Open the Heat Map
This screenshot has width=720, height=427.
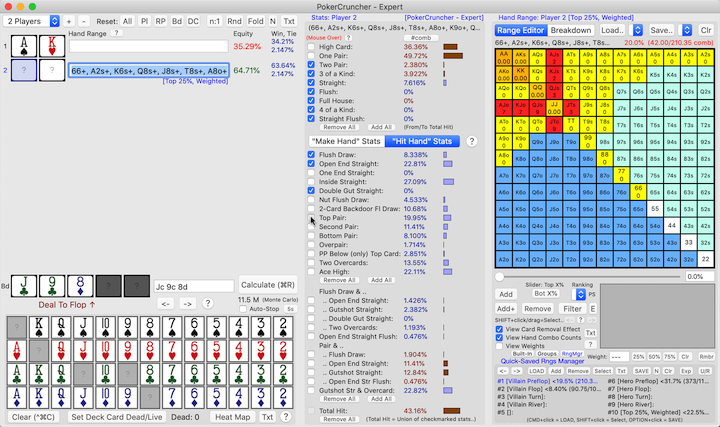click(x=232, y=417)
